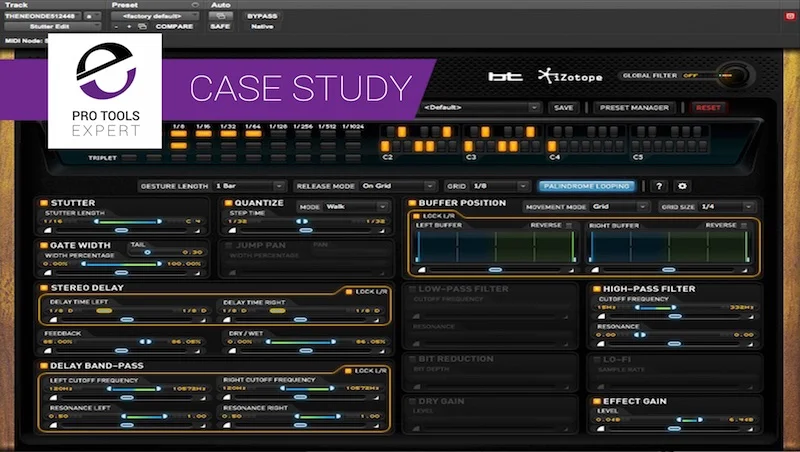Click the Stutter Length range slider

[x=128, y=221]
